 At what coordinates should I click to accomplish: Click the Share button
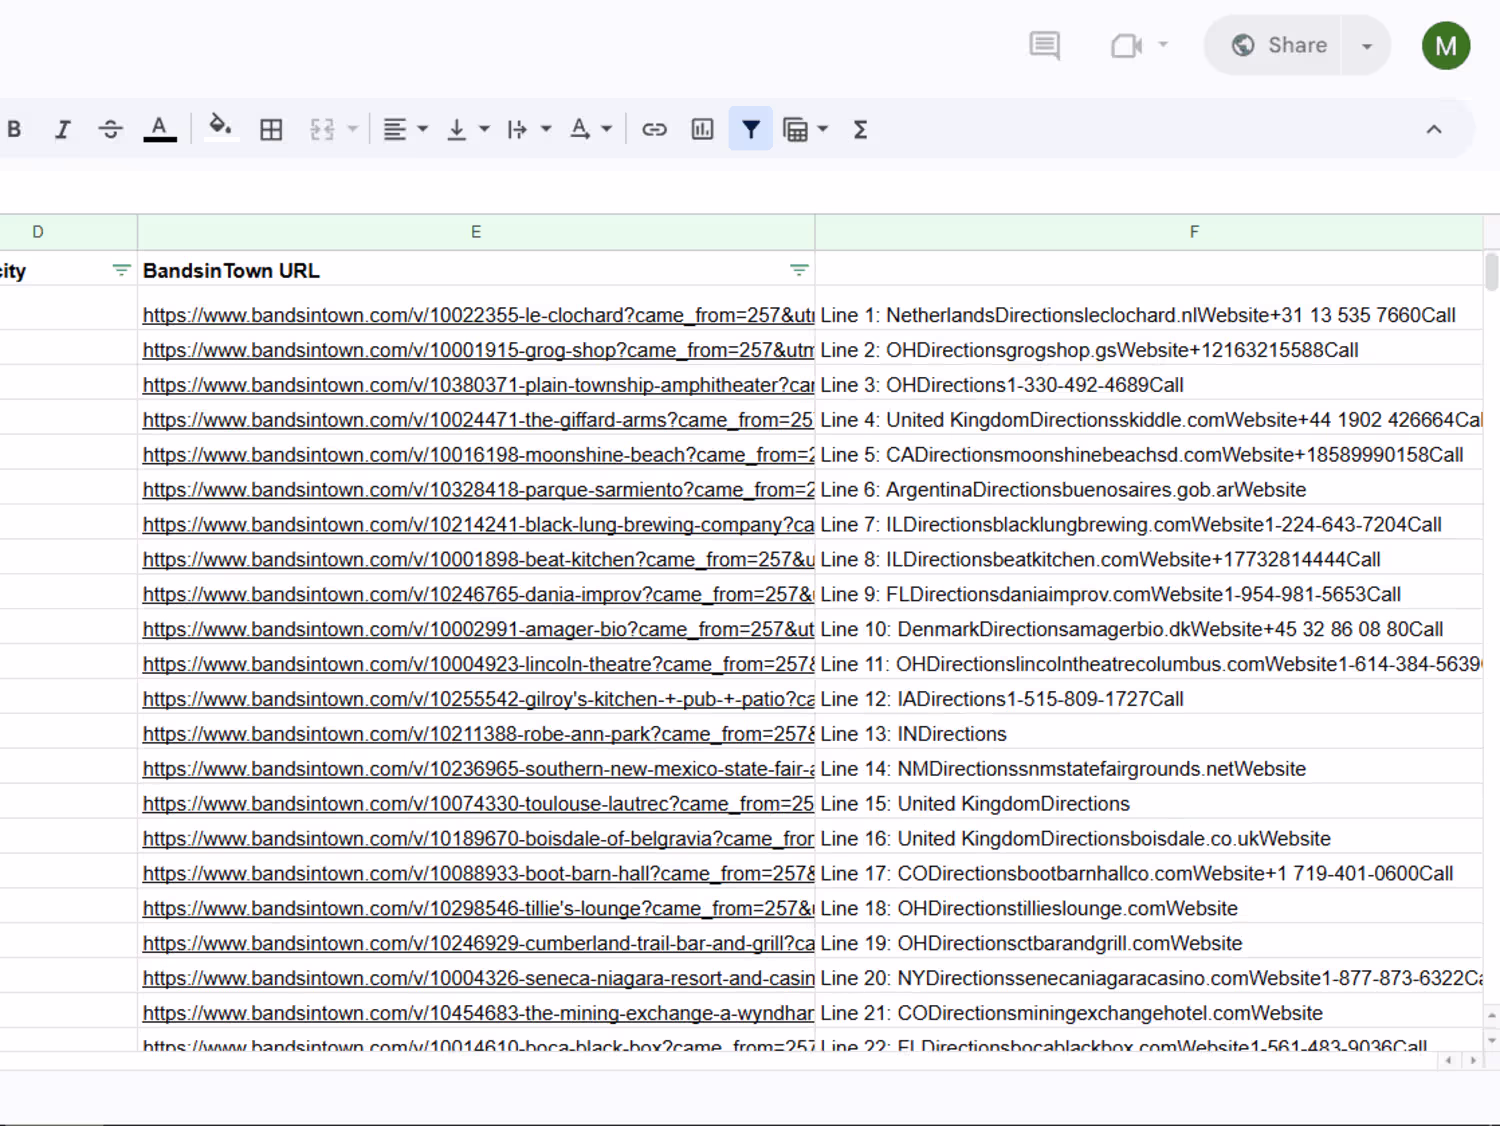1279,45
